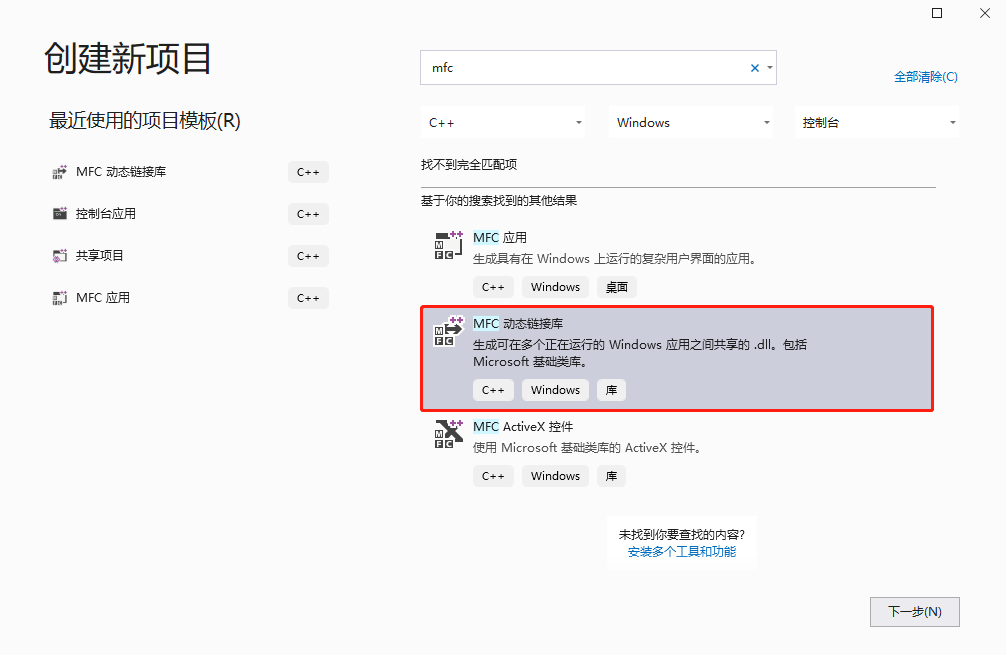Image resolution: width=1006 pixels, height=655 pixels.
Task: Open the search history dropdown arrow
Action: 769,68
